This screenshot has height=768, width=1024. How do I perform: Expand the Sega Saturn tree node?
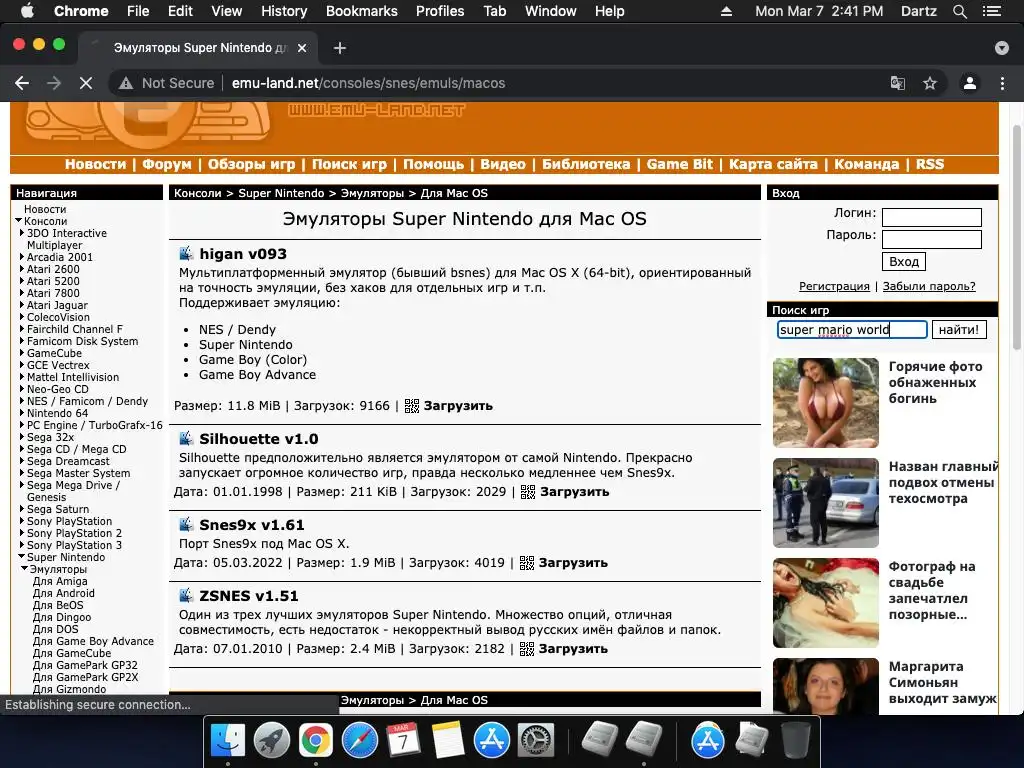[x=22, y=509]
